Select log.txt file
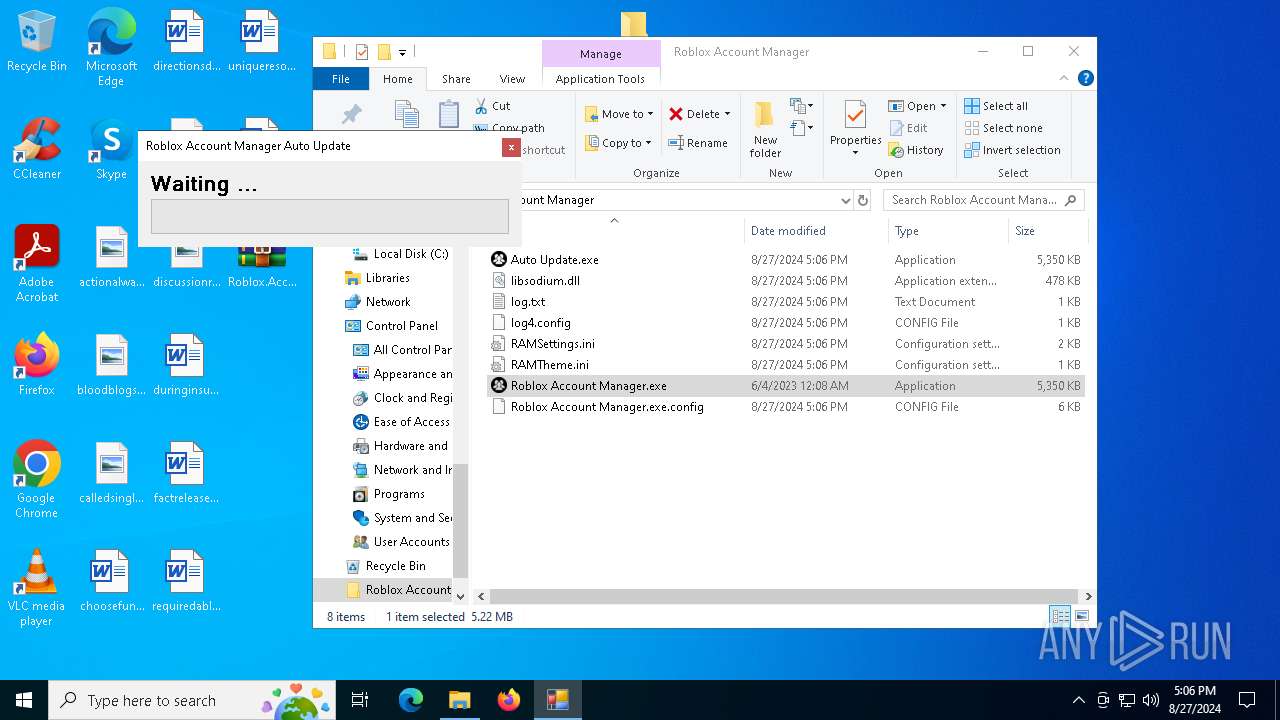The width and height of the screenshot is (1280, 720). pyautogui.click(x=785, y=302)
